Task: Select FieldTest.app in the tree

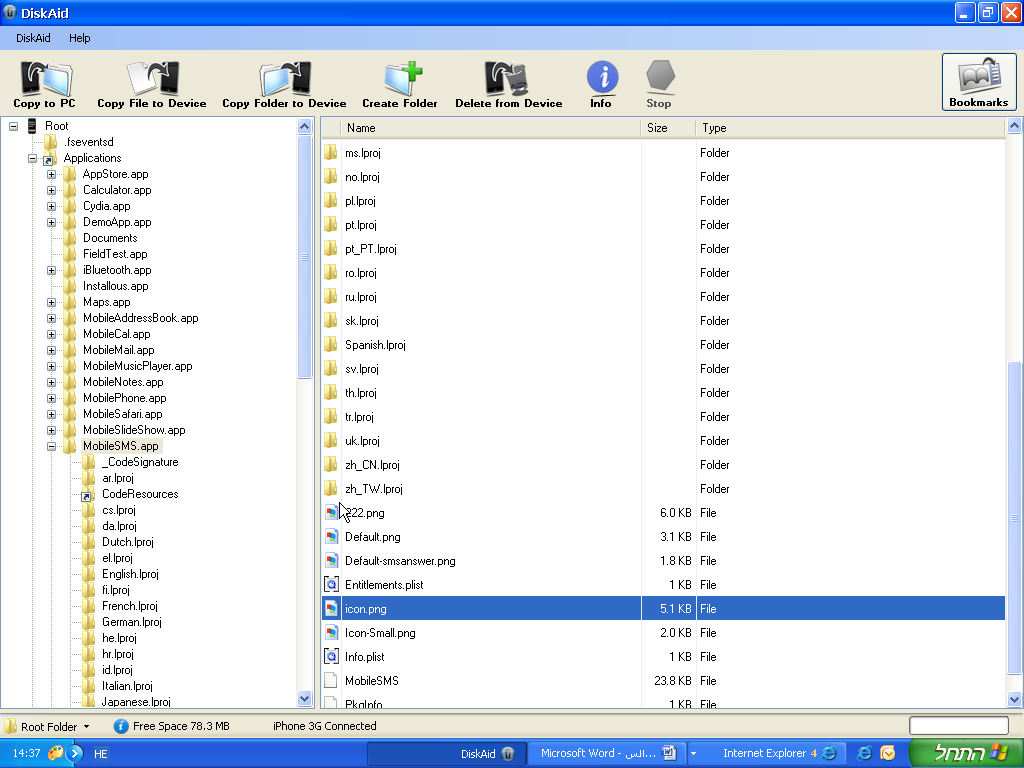Action: point(115,254)
